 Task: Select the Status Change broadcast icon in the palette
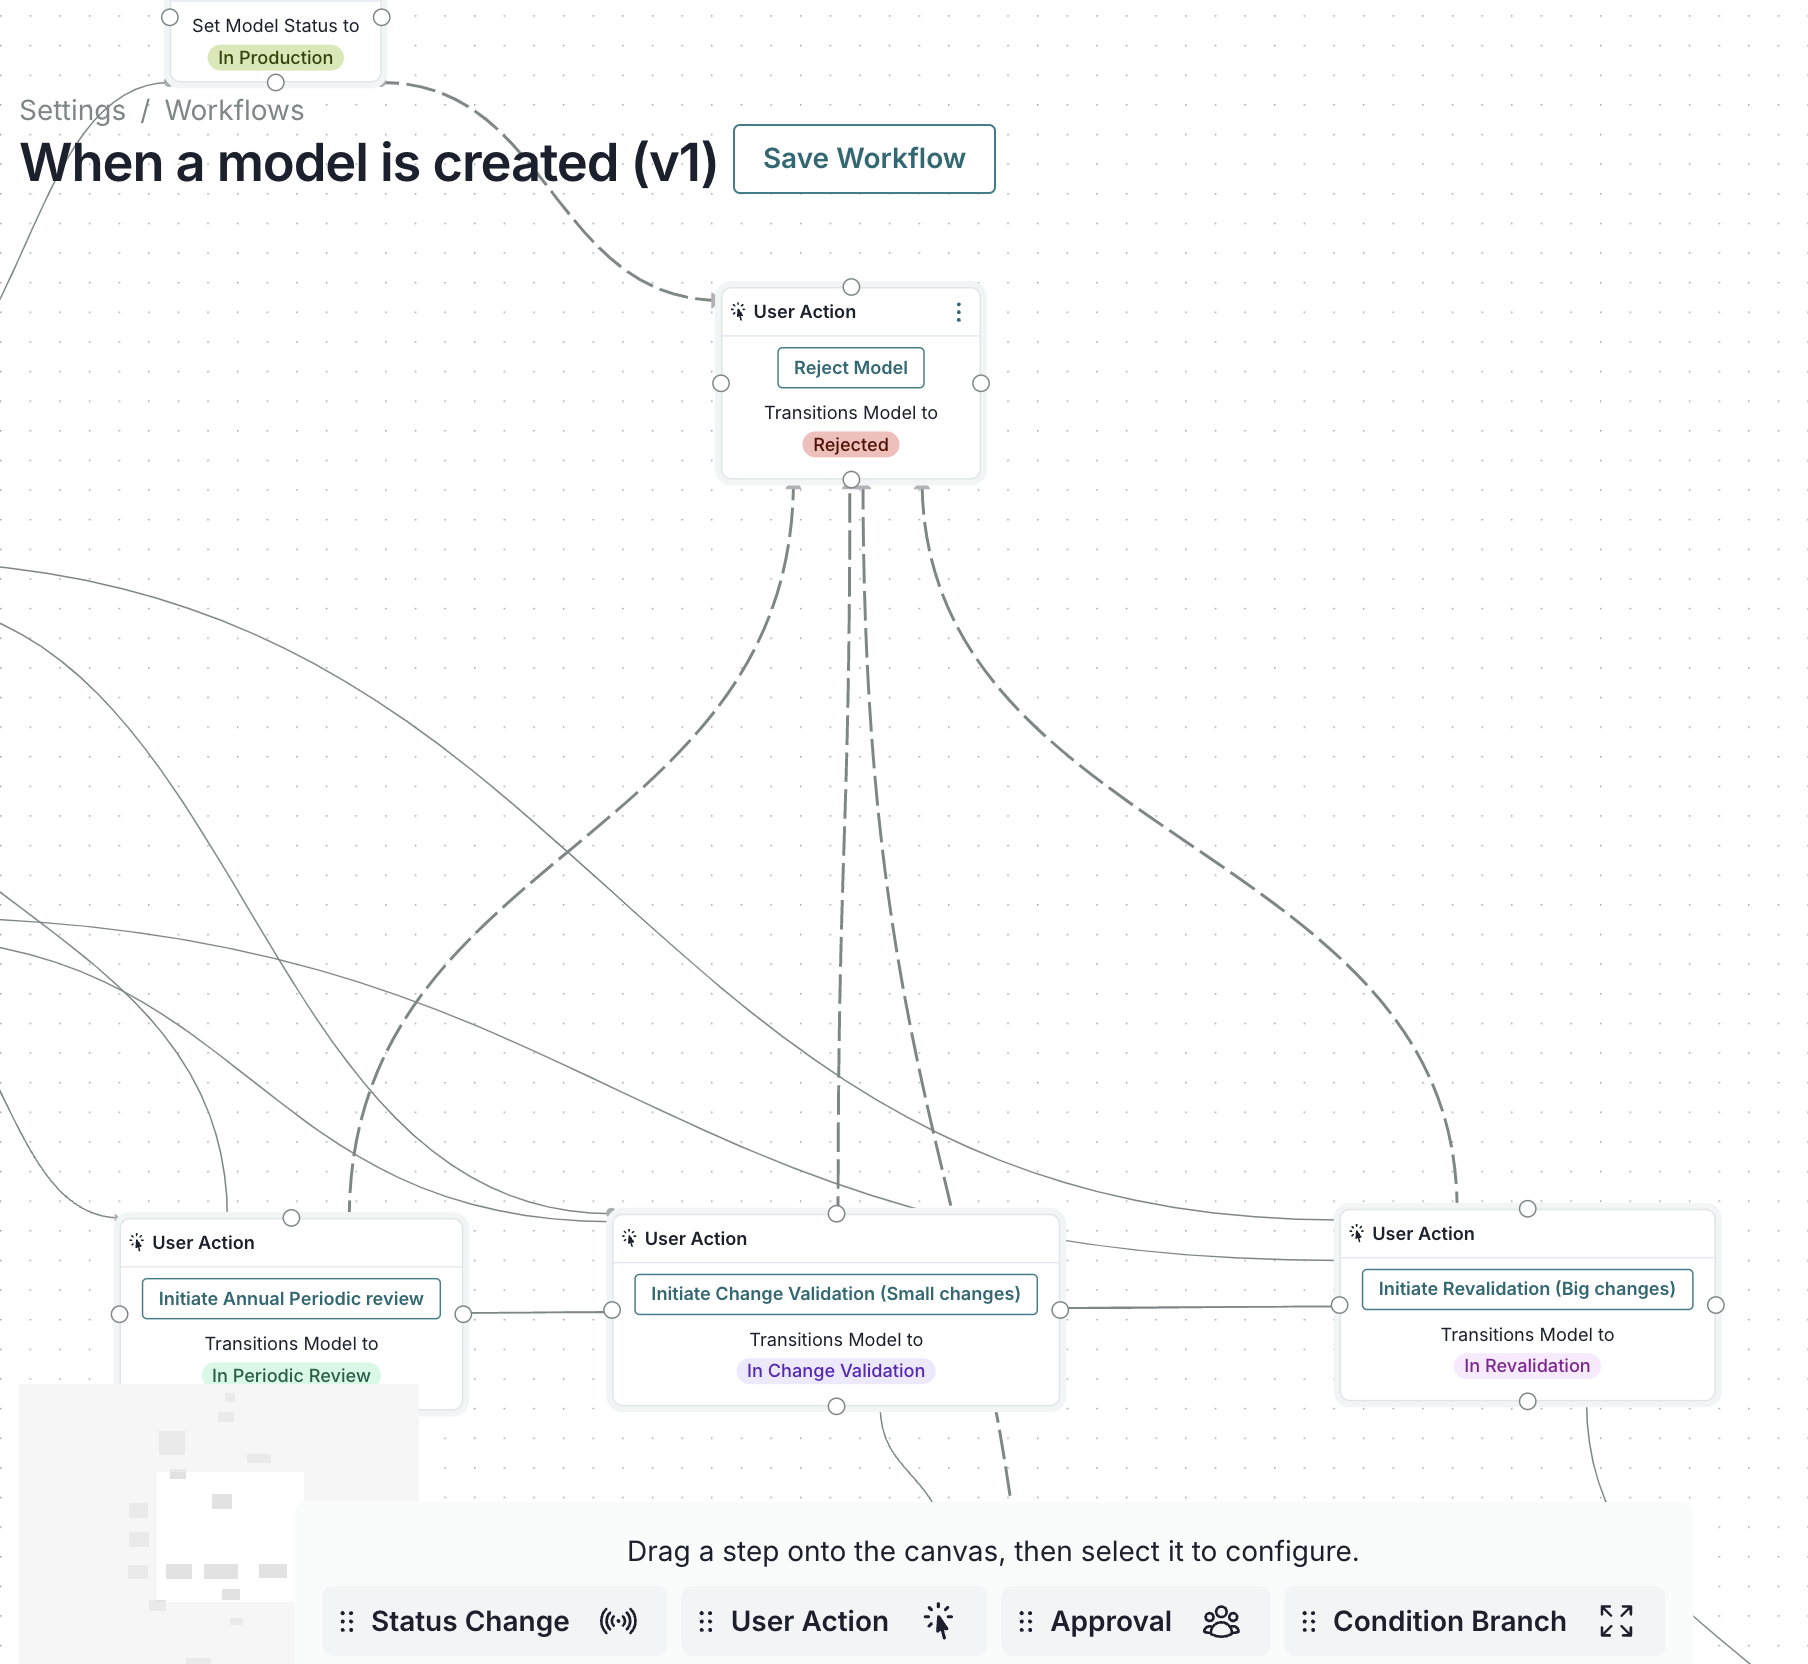pyautogui.click(x=618, y=1621)
